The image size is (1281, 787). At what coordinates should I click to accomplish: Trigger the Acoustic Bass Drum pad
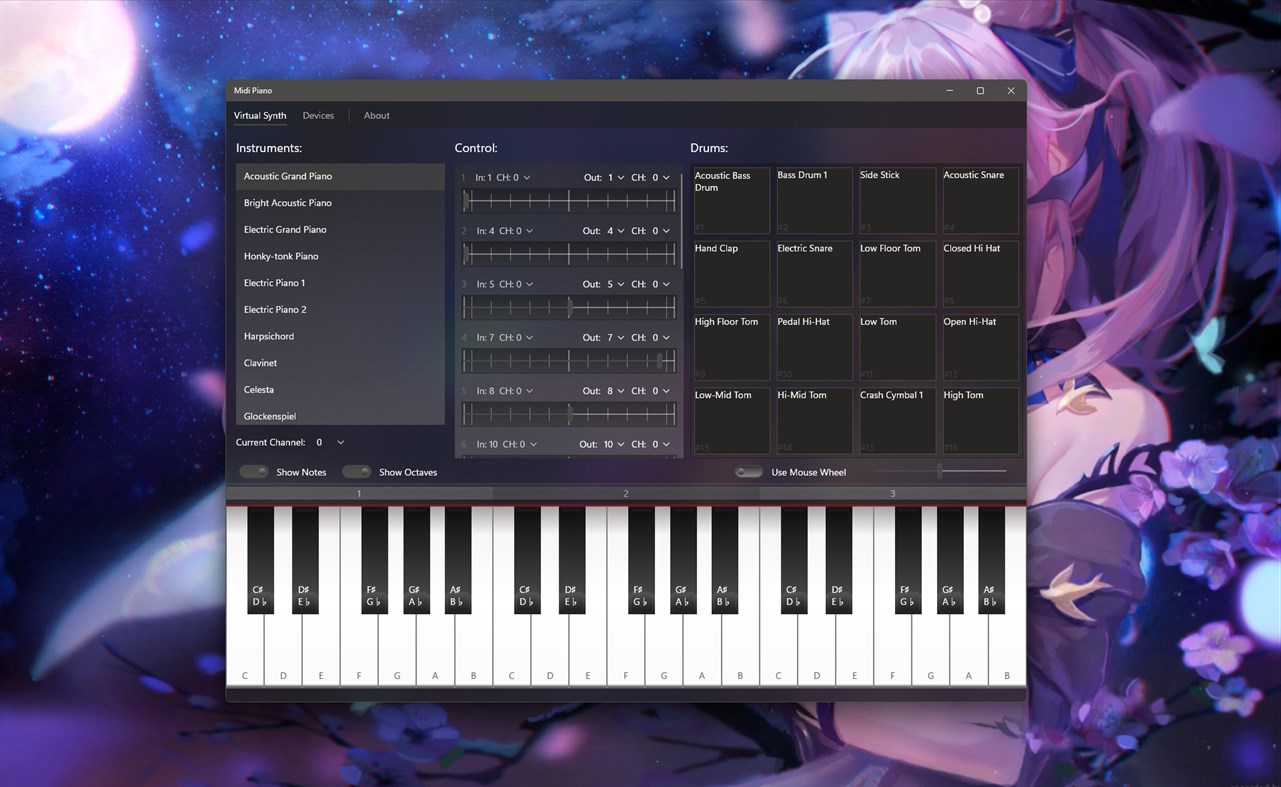coord(730,200)
